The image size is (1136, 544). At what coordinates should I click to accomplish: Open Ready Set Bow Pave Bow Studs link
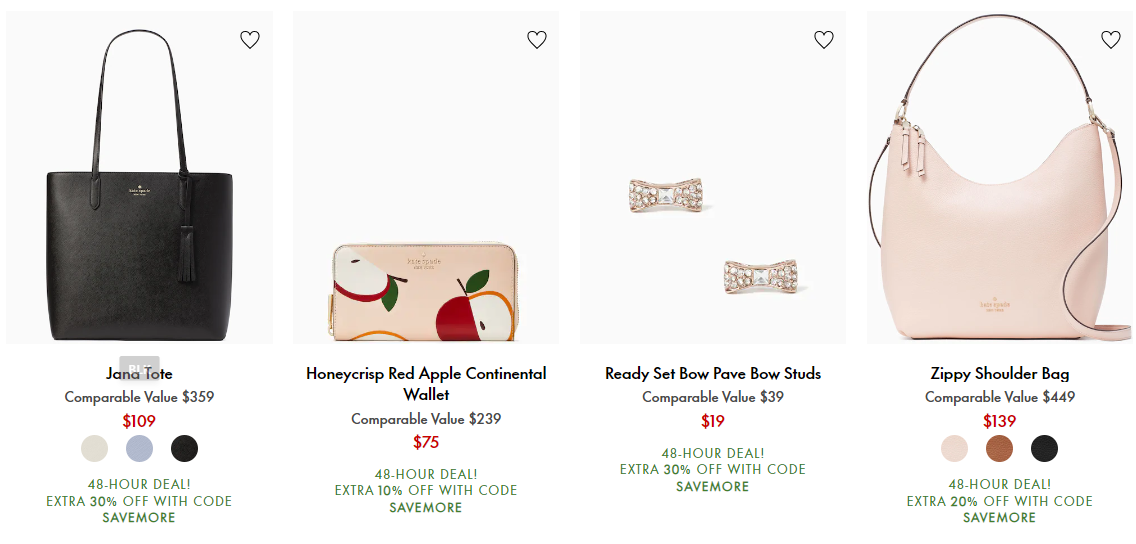click(713, 374)
